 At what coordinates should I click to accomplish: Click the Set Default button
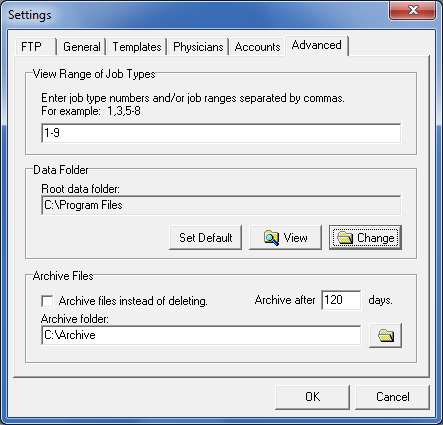pyautogui.click(x=205, y=238)
